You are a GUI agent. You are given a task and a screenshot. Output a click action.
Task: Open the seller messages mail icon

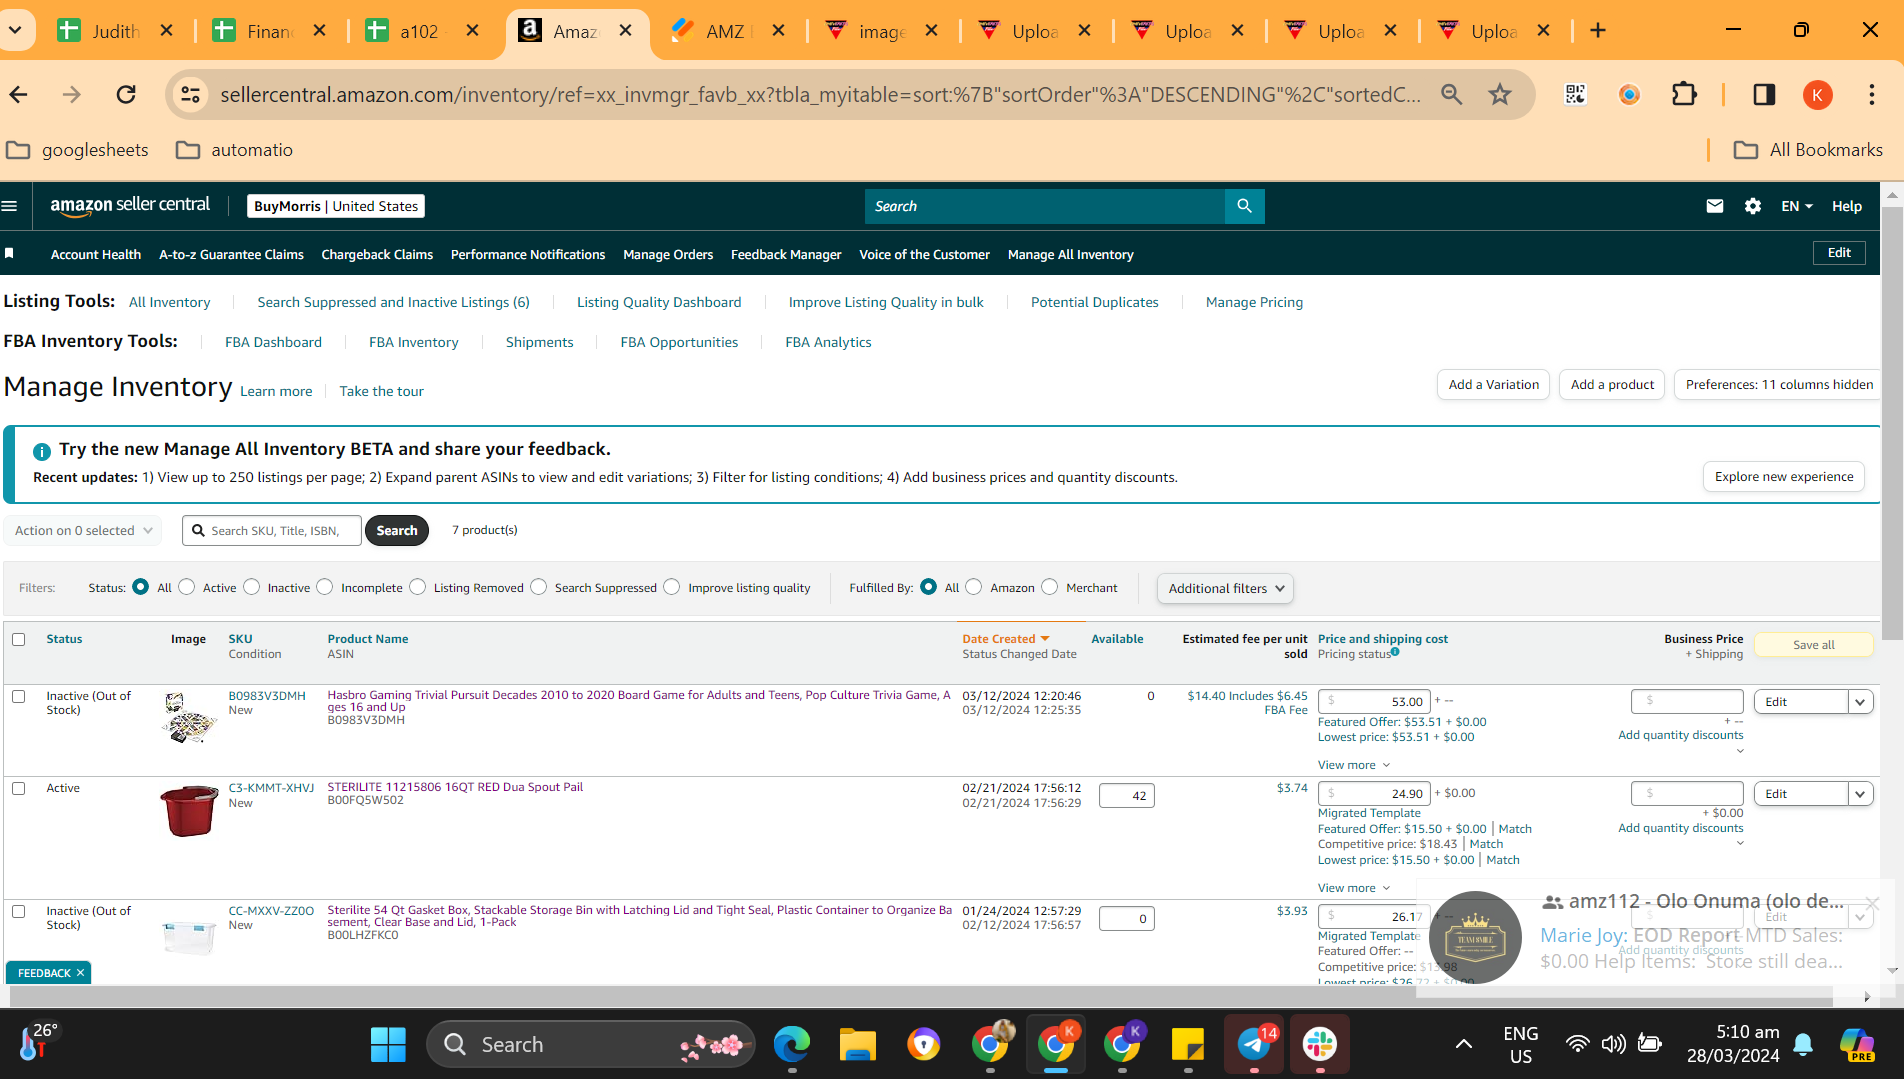pyautogui.click(x=1714, y=206)
